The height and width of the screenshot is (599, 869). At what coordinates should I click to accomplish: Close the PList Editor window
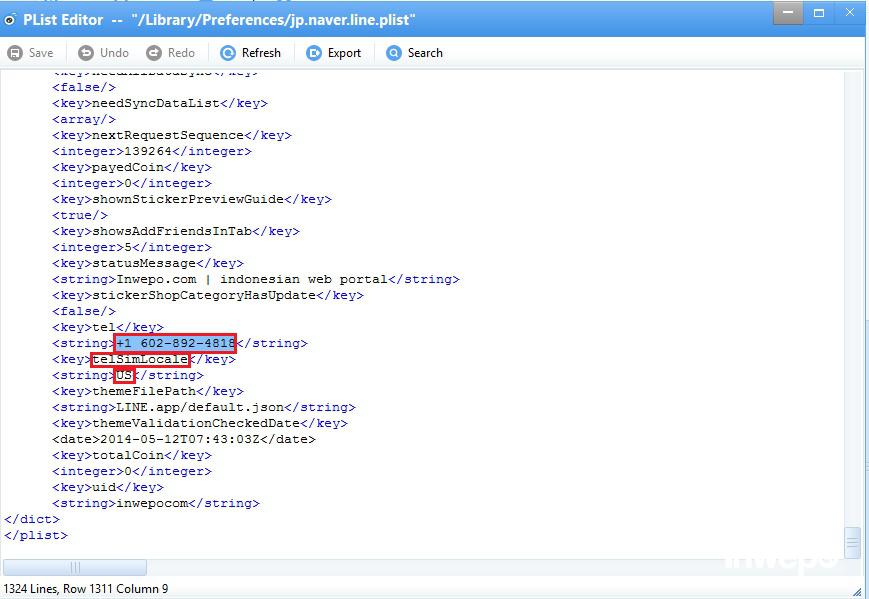click(850, 13)
